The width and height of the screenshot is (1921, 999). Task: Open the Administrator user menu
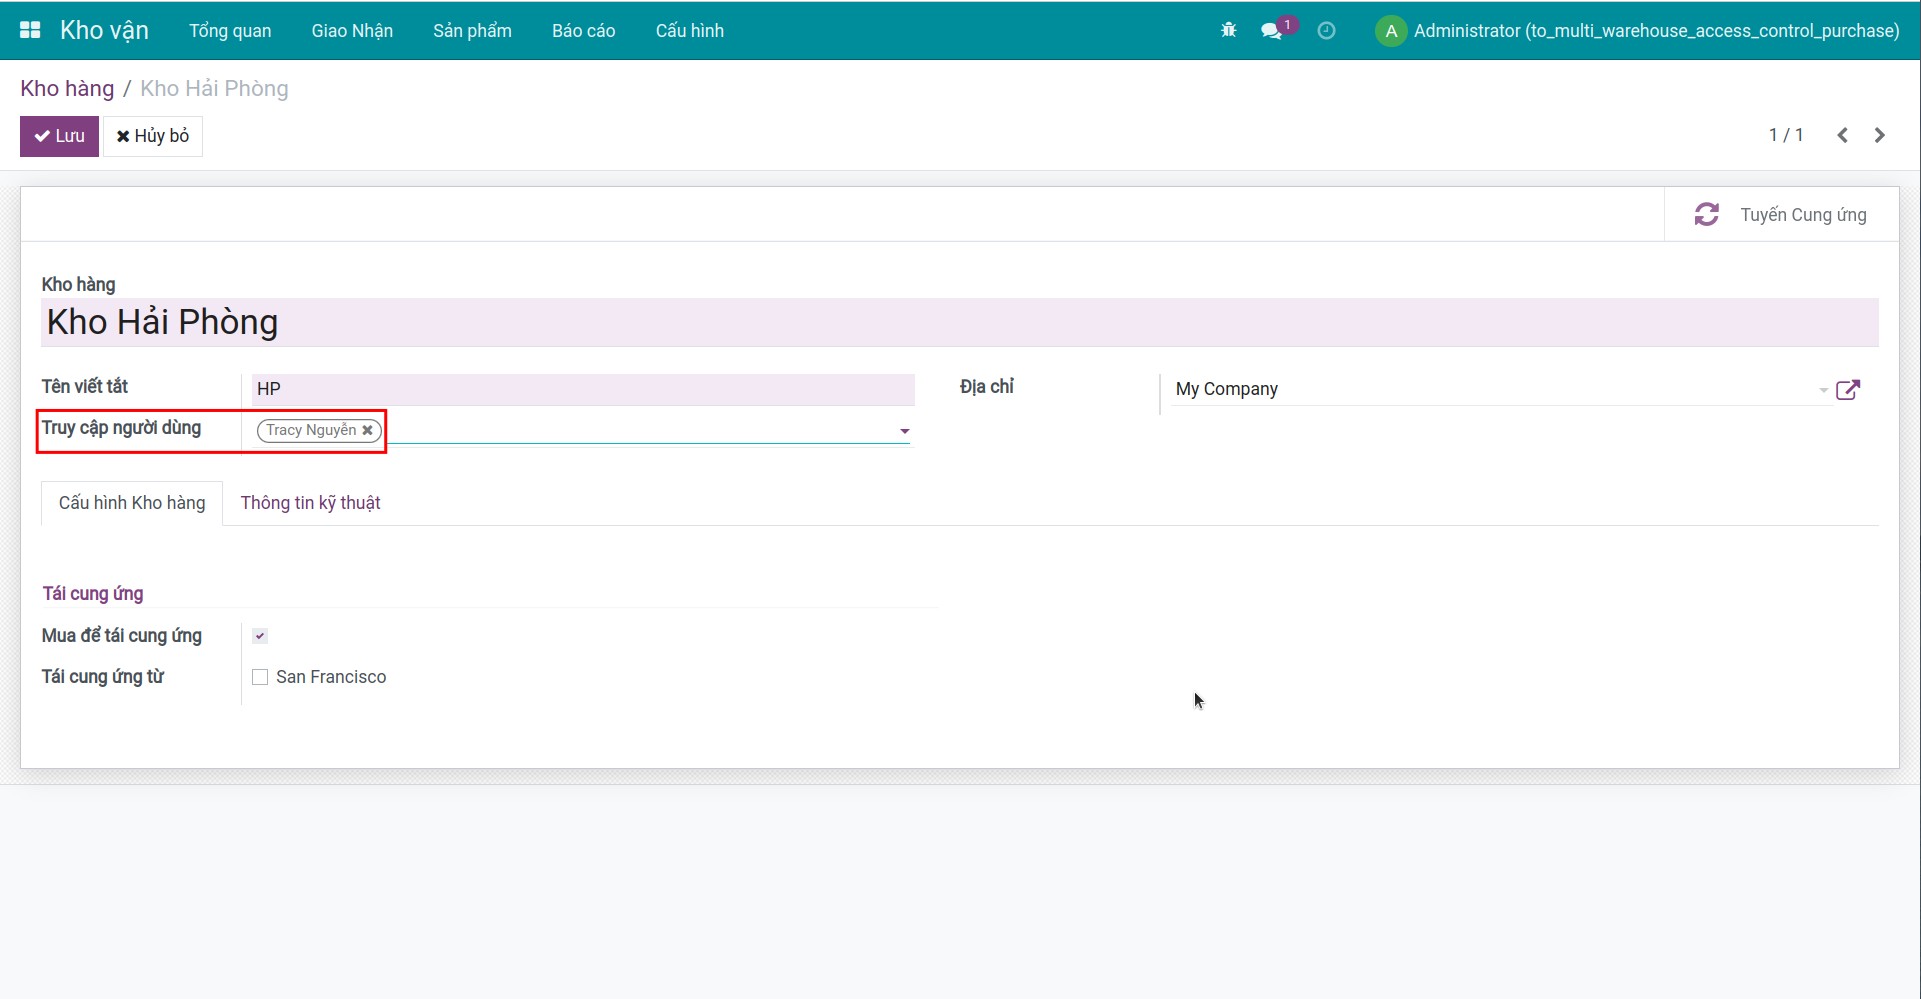pyautogui.click(x=1637, y=31)
